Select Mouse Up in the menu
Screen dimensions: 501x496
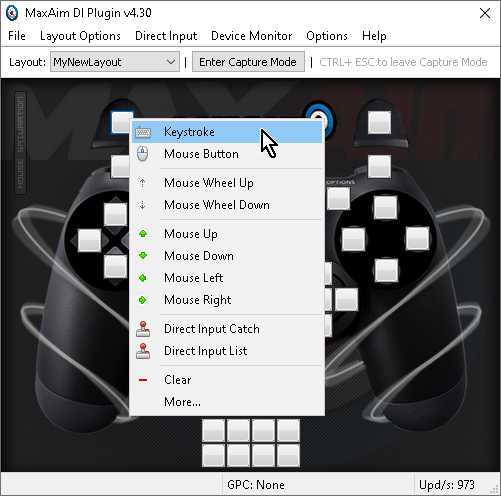tap(227, 234)
